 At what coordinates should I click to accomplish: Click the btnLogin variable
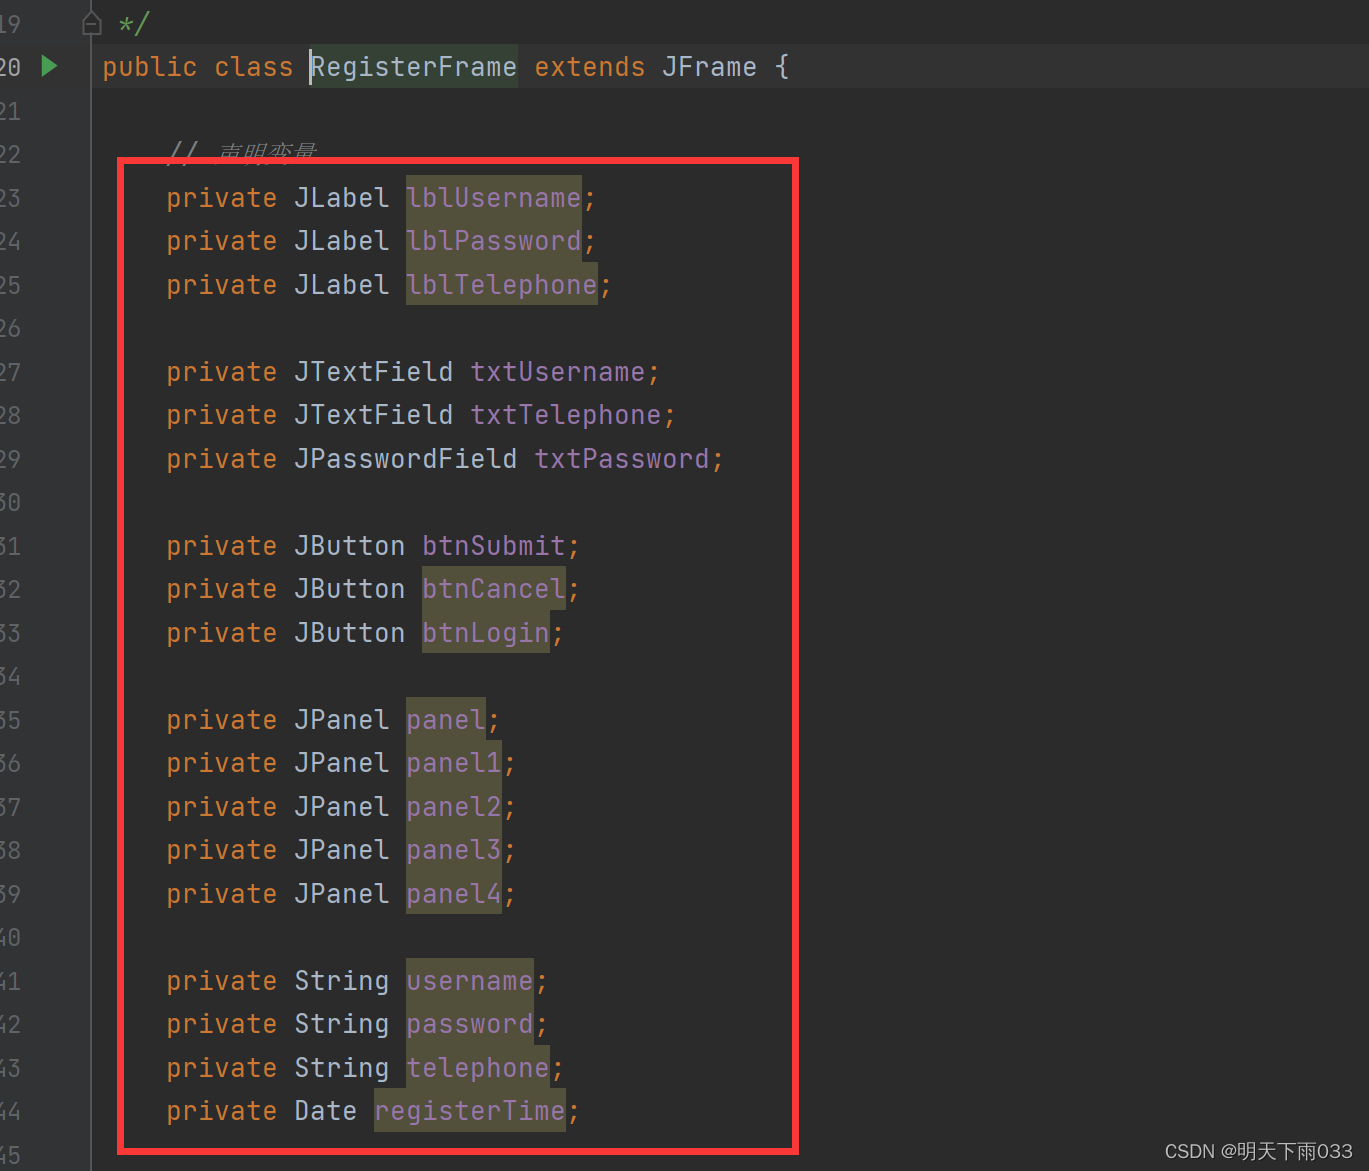486,633
